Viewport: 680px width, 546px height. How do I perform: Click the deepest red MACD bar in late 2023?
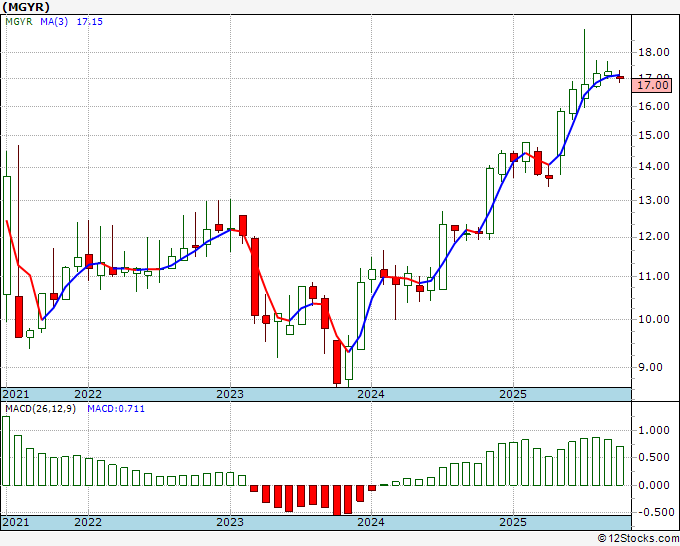coord(337,500)
